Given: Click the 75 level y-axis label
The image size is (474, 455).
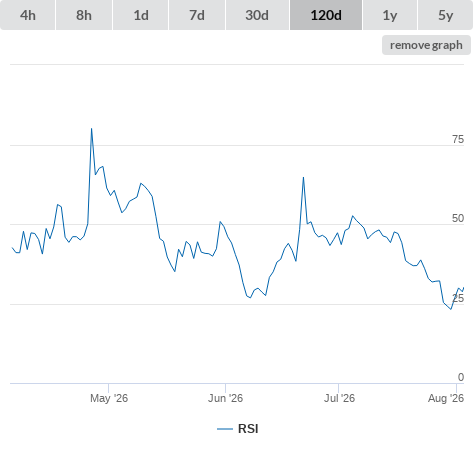Looking at the screenshot, I should [458, 139].
